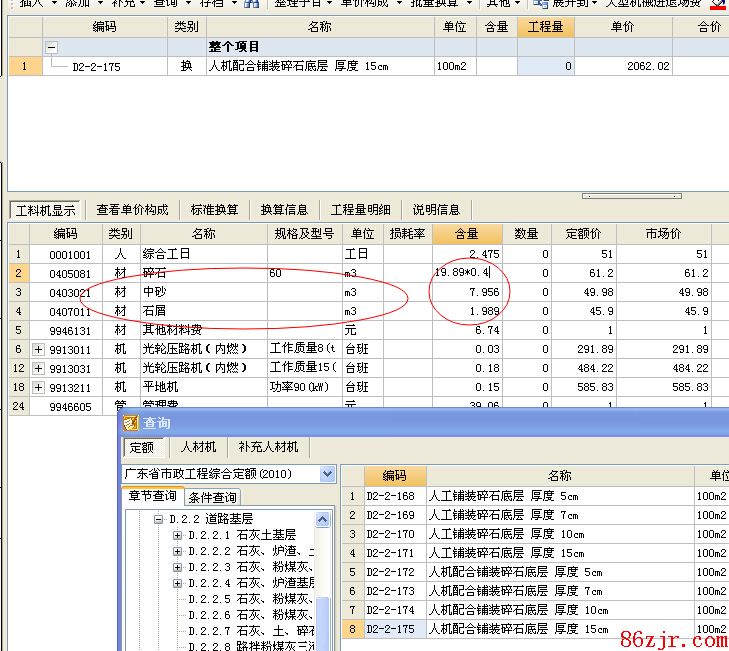Collapse D.2.2 道路基层 tree node
This screenshot has width=729, height=651.
(x=158, y=519)
